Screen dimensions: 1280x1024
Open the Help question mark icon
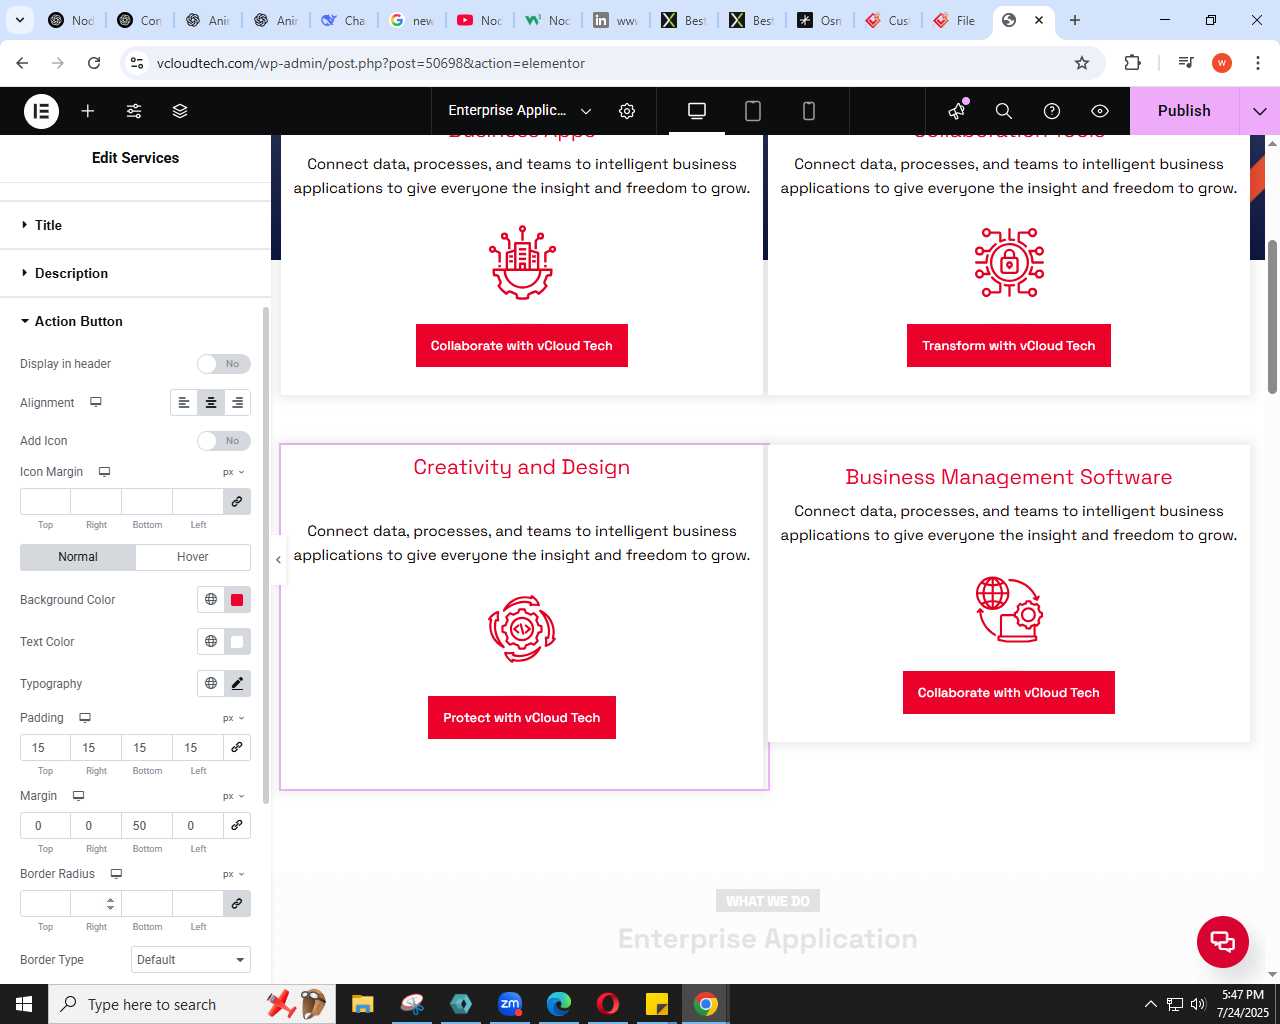click(x=1052, y=111)
